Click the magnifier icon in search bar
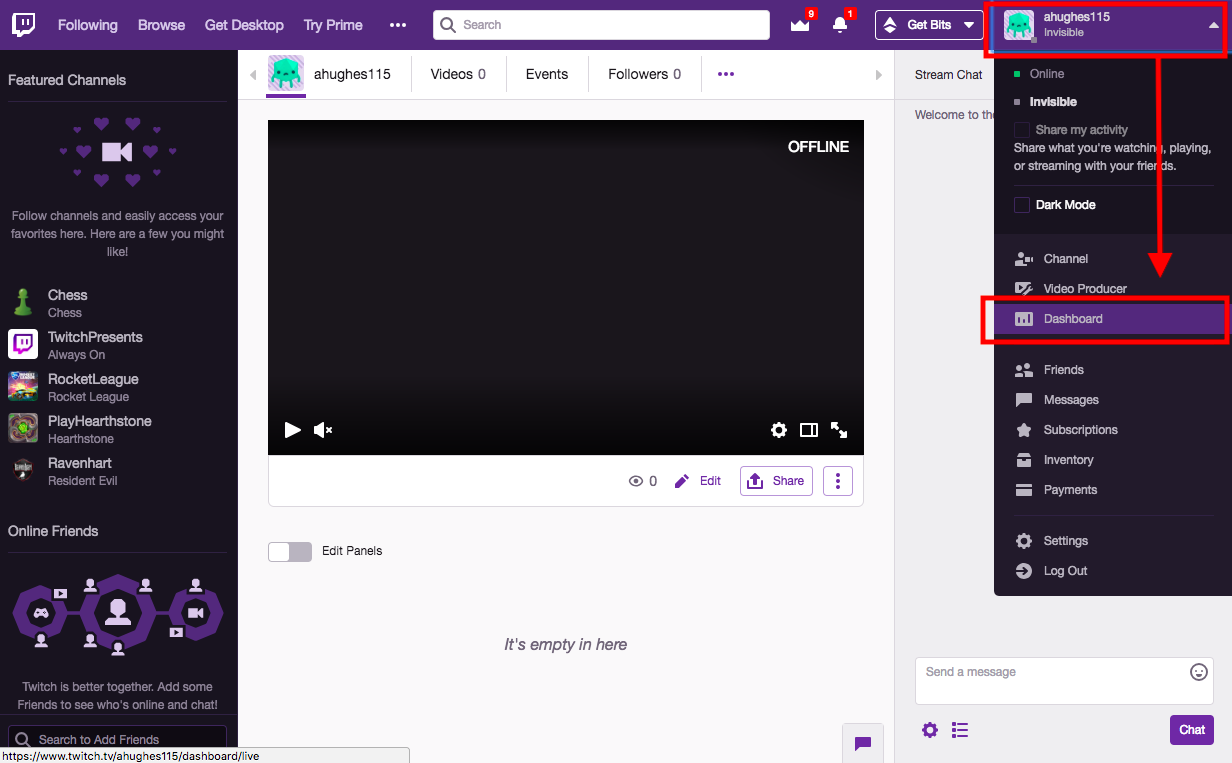The height and width of the screenshot is (763, 1232). [448, 25]
